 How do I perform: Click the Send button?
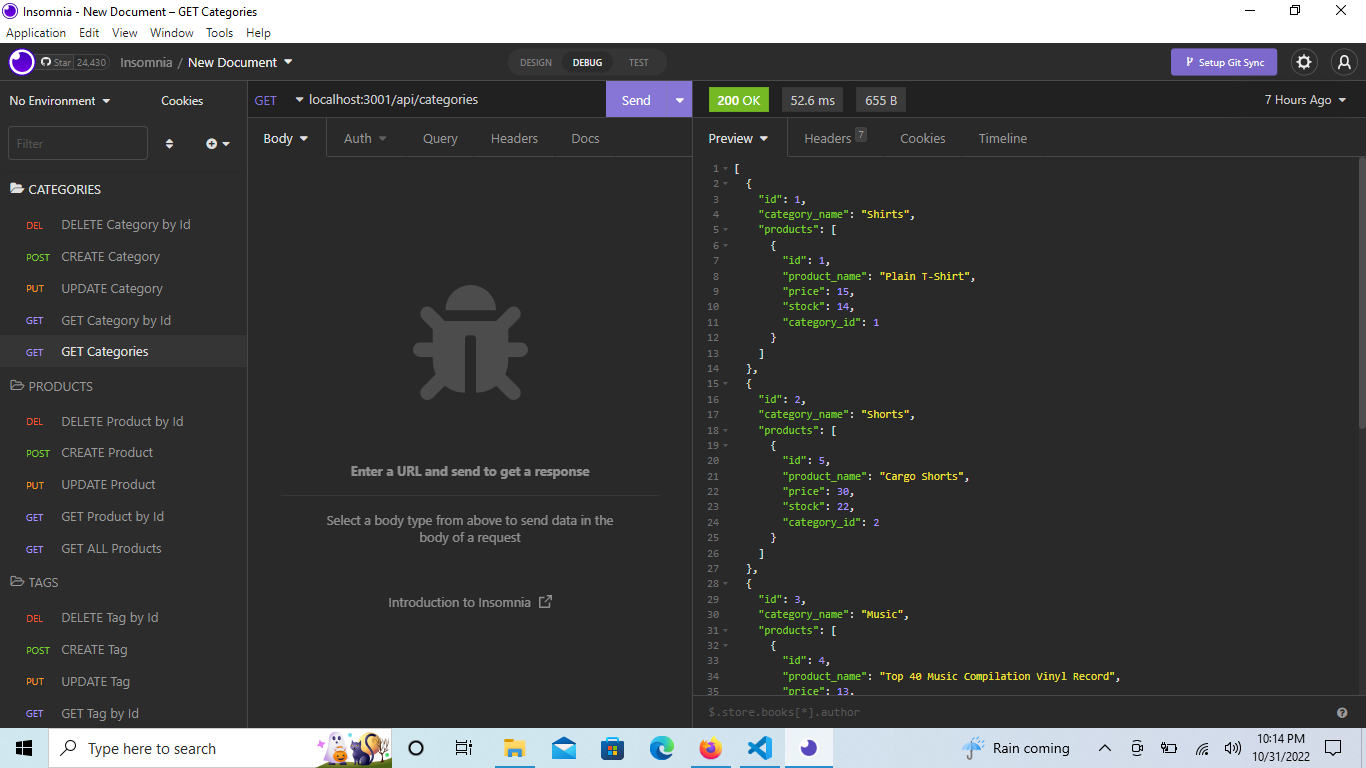pyautogui.click(x=636, y=100)
